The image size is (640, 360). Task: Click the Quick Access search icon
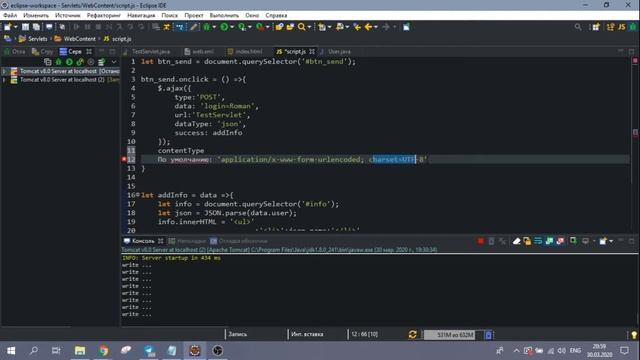pyautogui.click(x=578, y=27)
